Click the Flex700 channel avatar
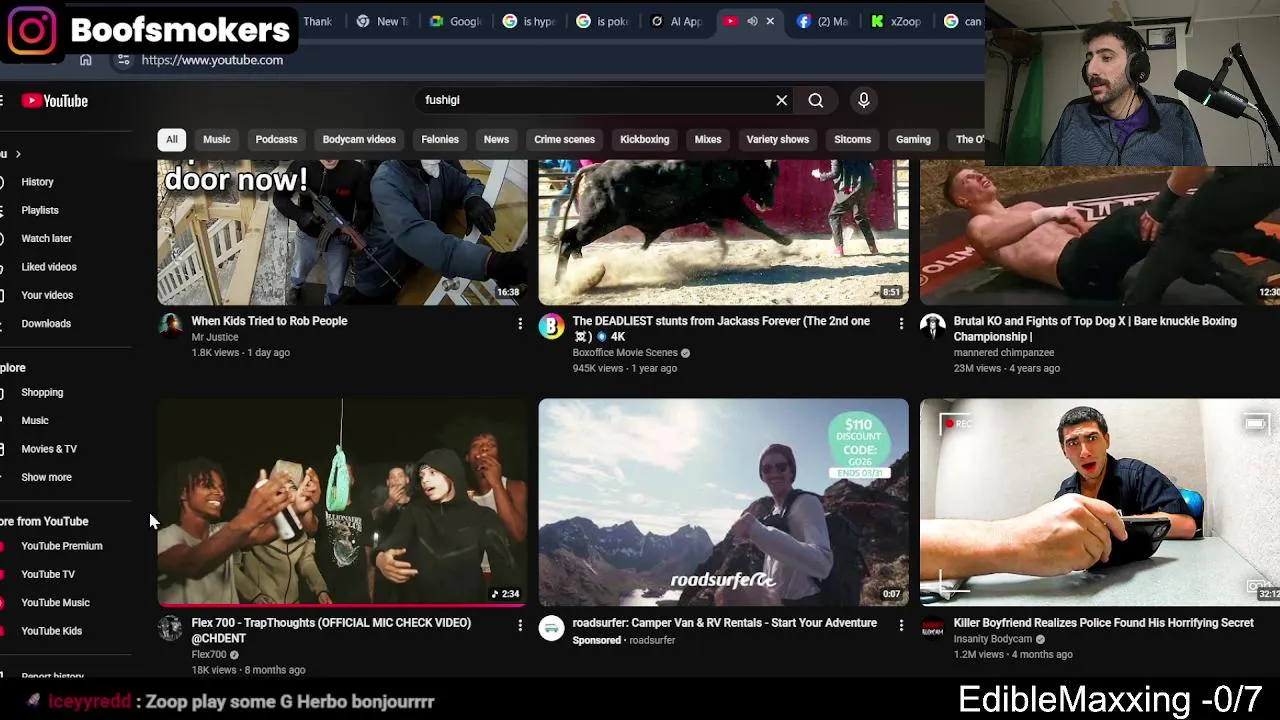Viewport: 1280px width, 720px height. tap(170, 628)
